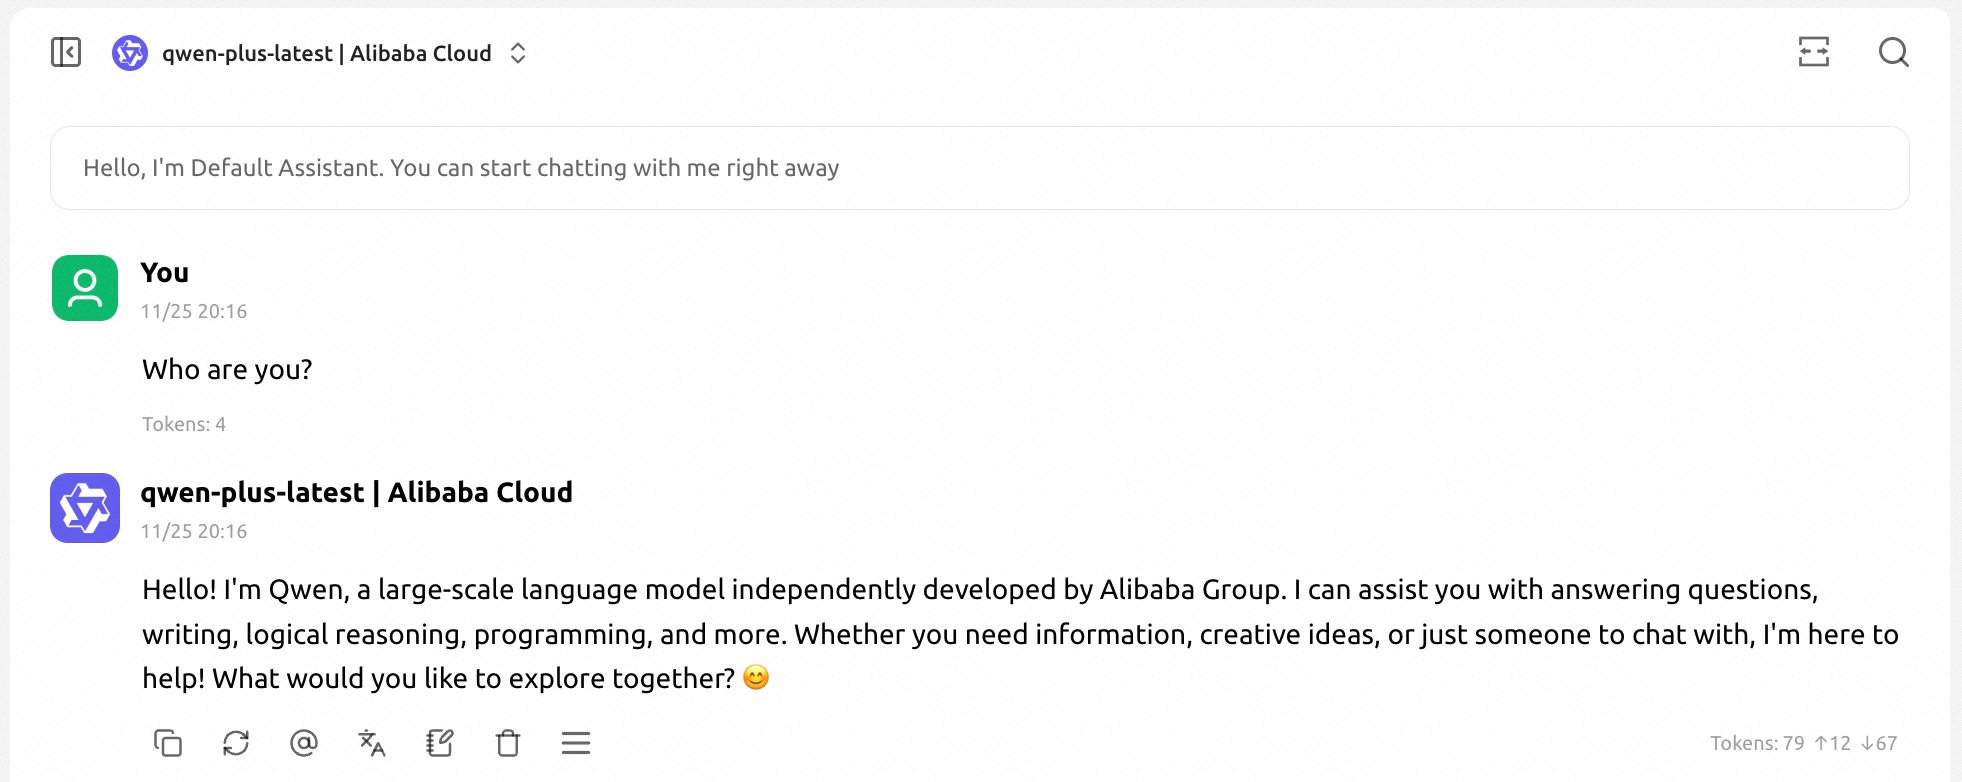Image resolution: width=1962 pixels, height=782 pixels.
Task: Delete the assistant's message
Action: click(x=507, y=744)
